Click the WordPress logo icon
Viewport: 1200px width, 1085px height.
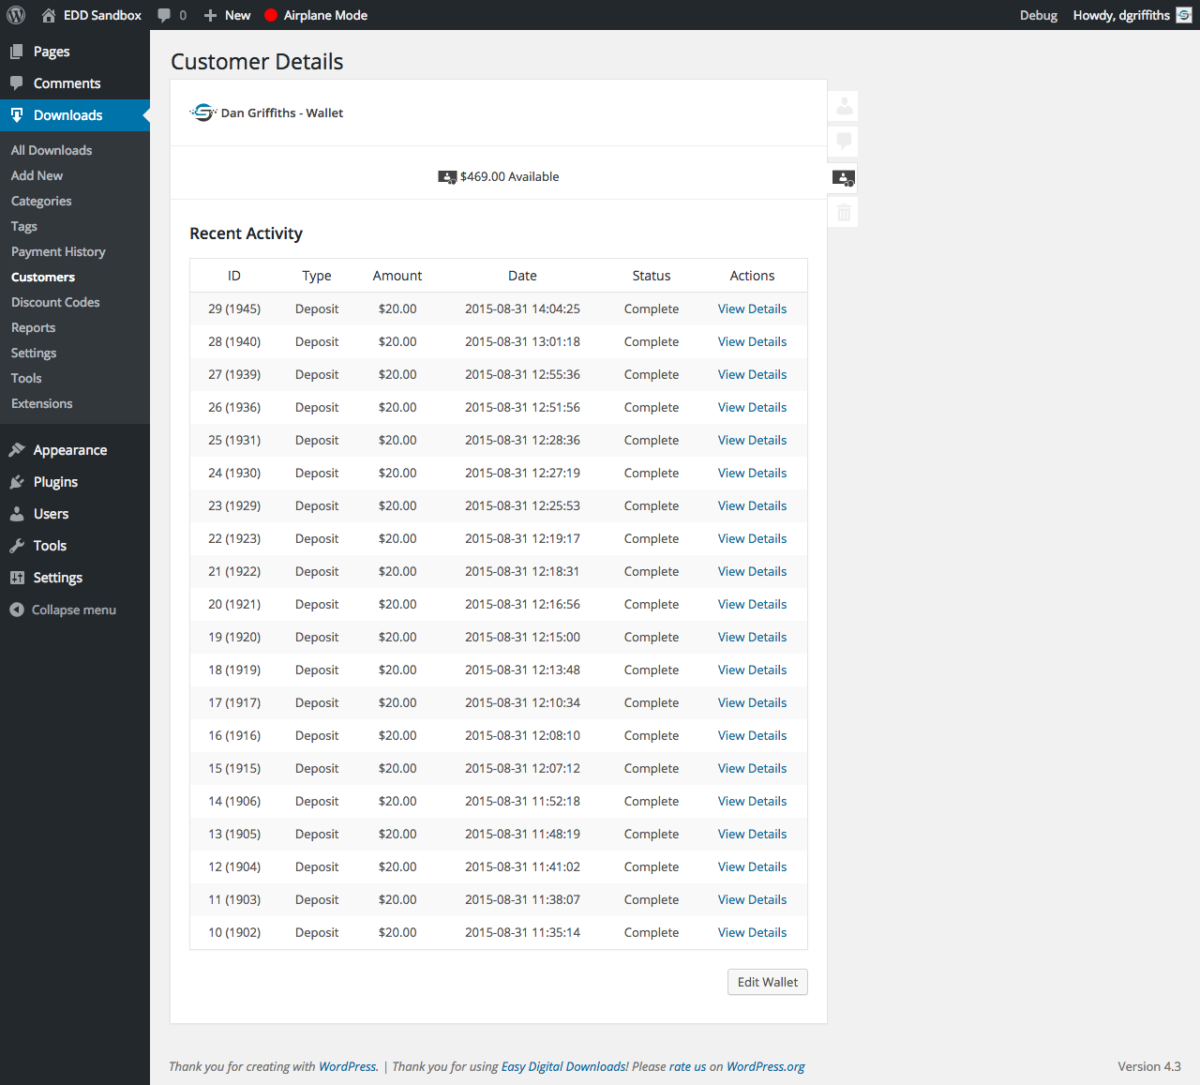pyautogui.click(x=16, y=15)
